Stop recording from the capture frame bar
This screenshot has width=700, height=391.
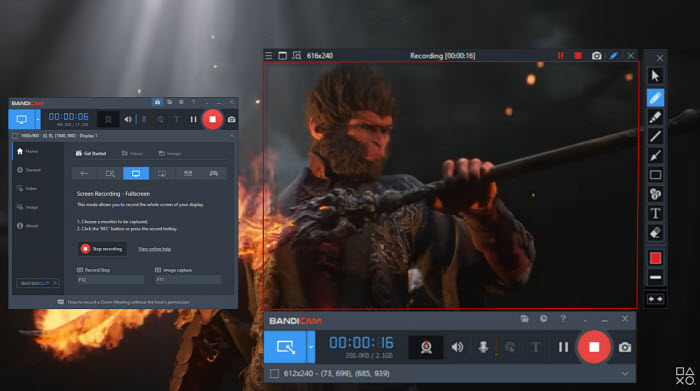(578, 56)
